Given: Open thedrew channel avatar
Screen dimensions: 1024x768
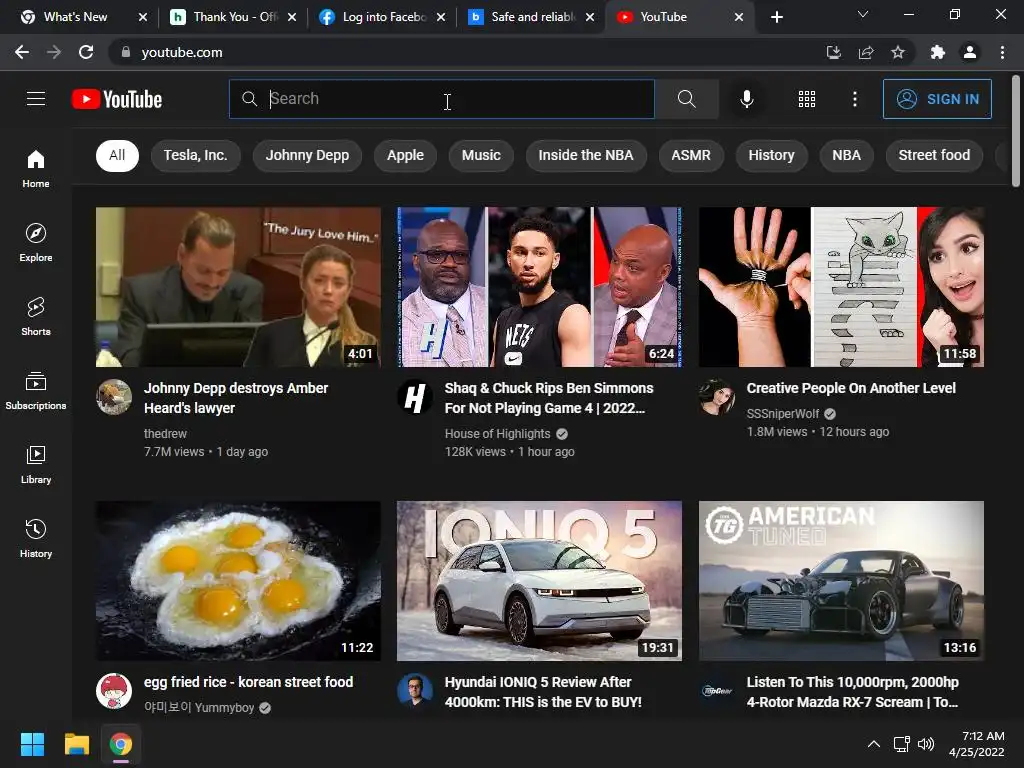Looking at the screenshot, I should [x=114, y=396].
